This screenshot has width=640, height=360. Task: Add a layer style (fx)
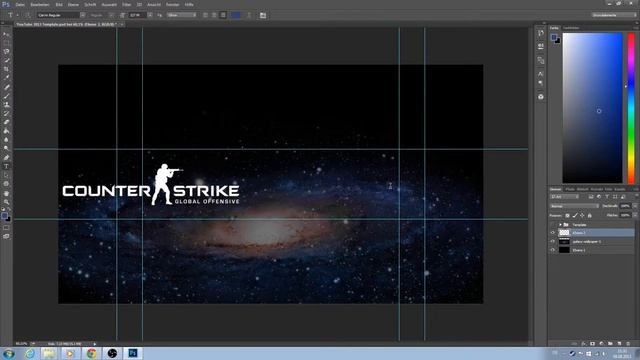(583, 344)
